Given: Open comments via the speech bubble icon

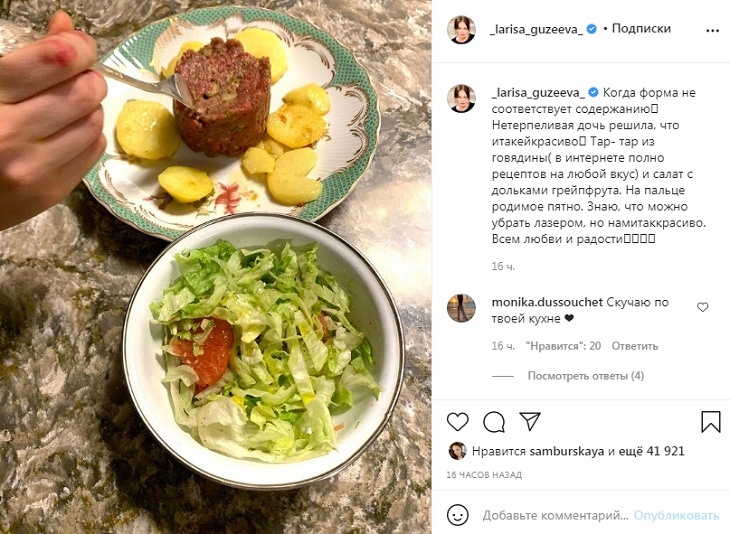Looking at the screenshot, I should (494, 422).
